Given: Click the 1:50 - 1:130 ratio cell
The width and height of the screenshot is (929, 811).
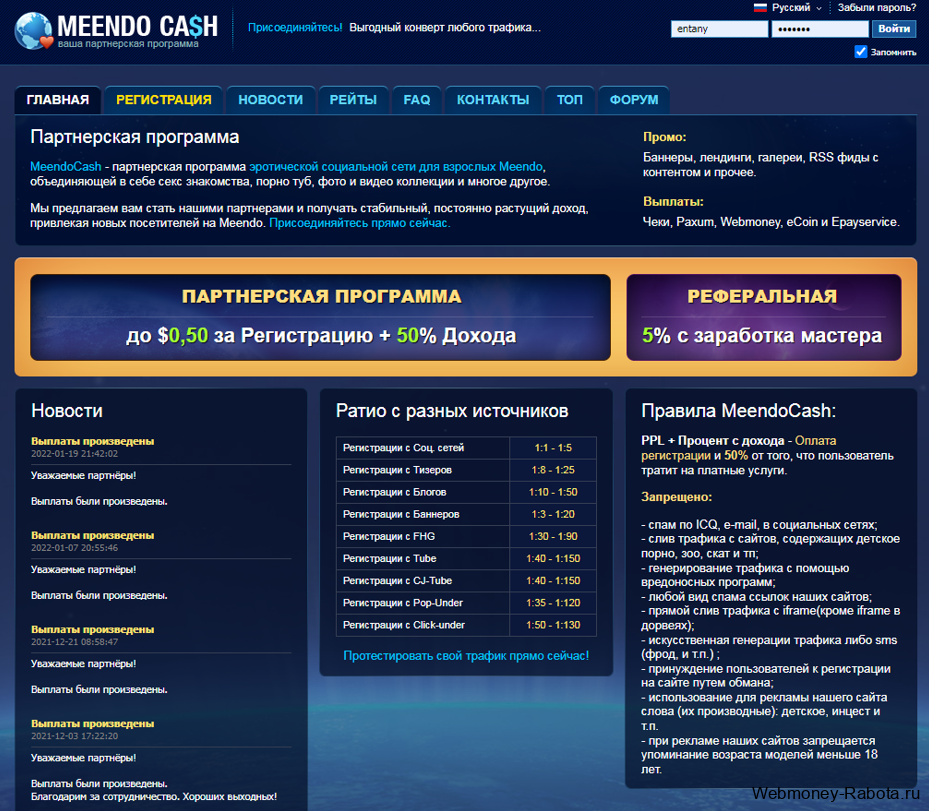Looking at the screenshot, I should click(553, 625).
